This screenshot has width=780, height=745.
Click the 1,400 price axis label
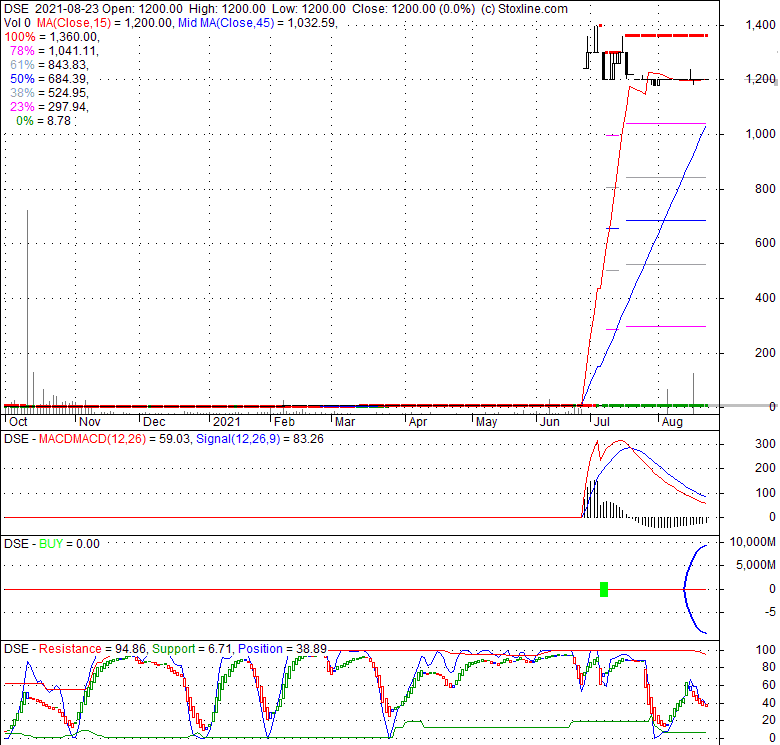pyautogui.click(x=760, y=24)
